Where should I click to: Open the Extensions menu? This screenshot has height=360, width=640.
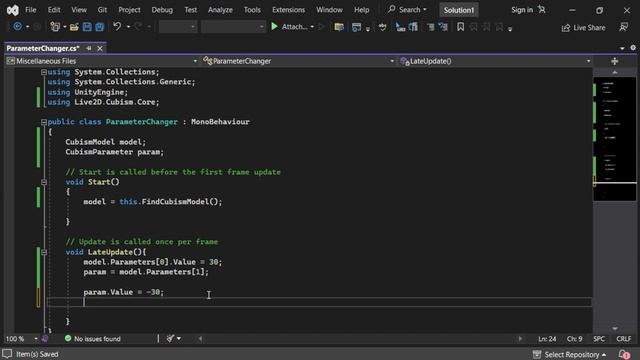tap(289, 10)
